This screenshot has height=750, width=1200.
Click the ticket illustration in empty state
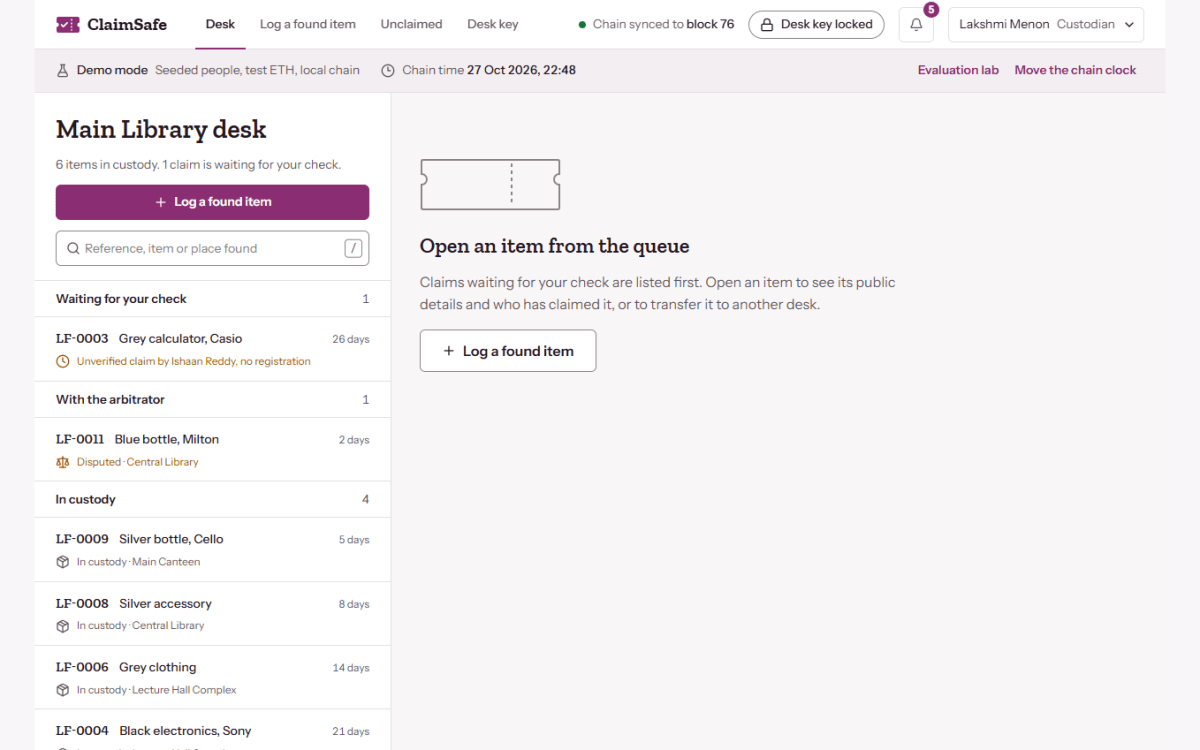tap(490, 184)
